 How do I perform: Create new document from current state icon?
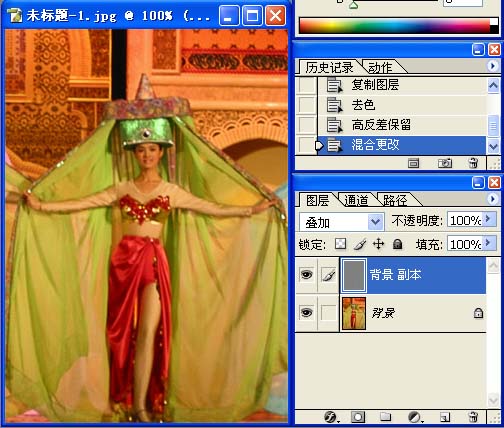click(x=413, y=163)
